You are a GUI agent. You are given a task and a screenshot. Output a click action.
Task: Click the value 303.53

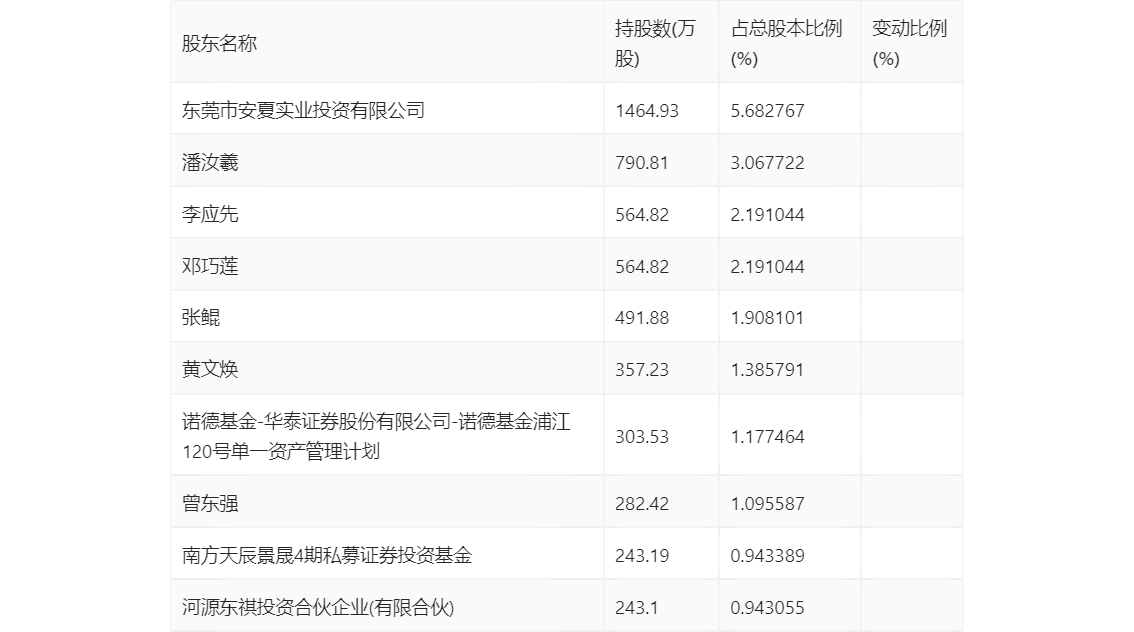tap(642, 437)
